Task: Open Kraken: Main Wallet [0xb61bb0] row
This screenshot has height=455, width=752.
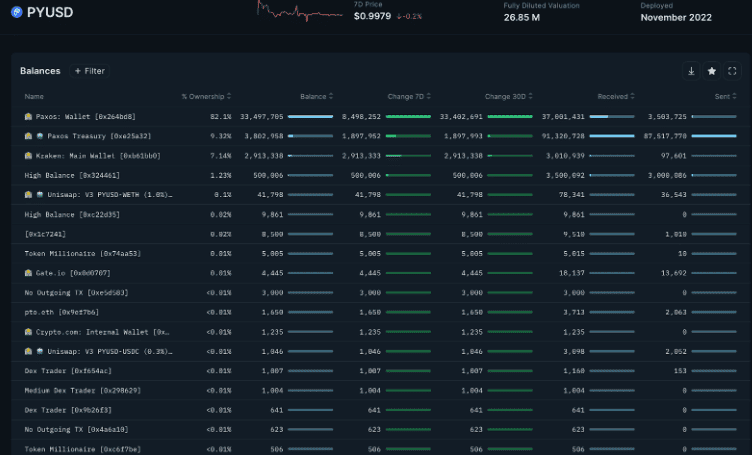Action: click(x=380, y=156)
